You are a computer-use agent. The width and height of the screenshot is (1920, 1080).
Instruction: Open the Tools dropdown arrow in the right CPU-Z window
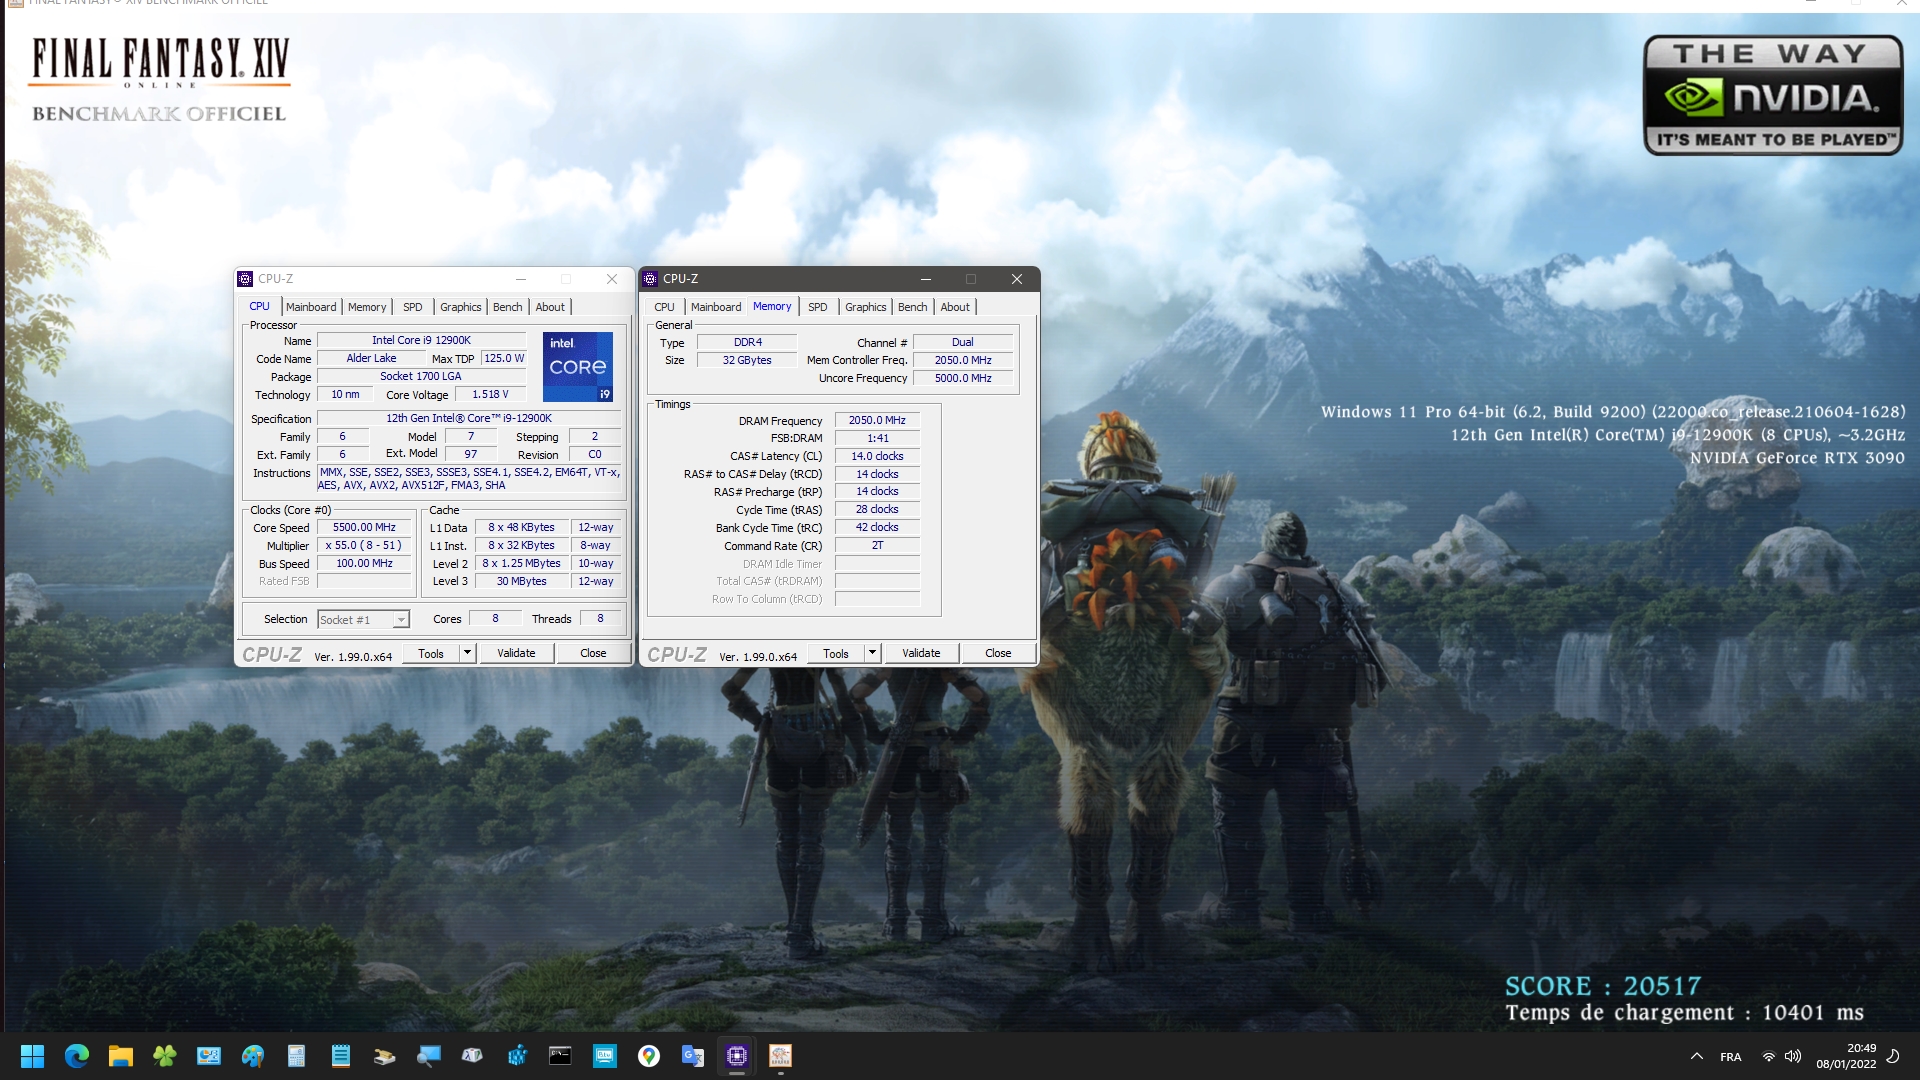[x=872, y=653]
